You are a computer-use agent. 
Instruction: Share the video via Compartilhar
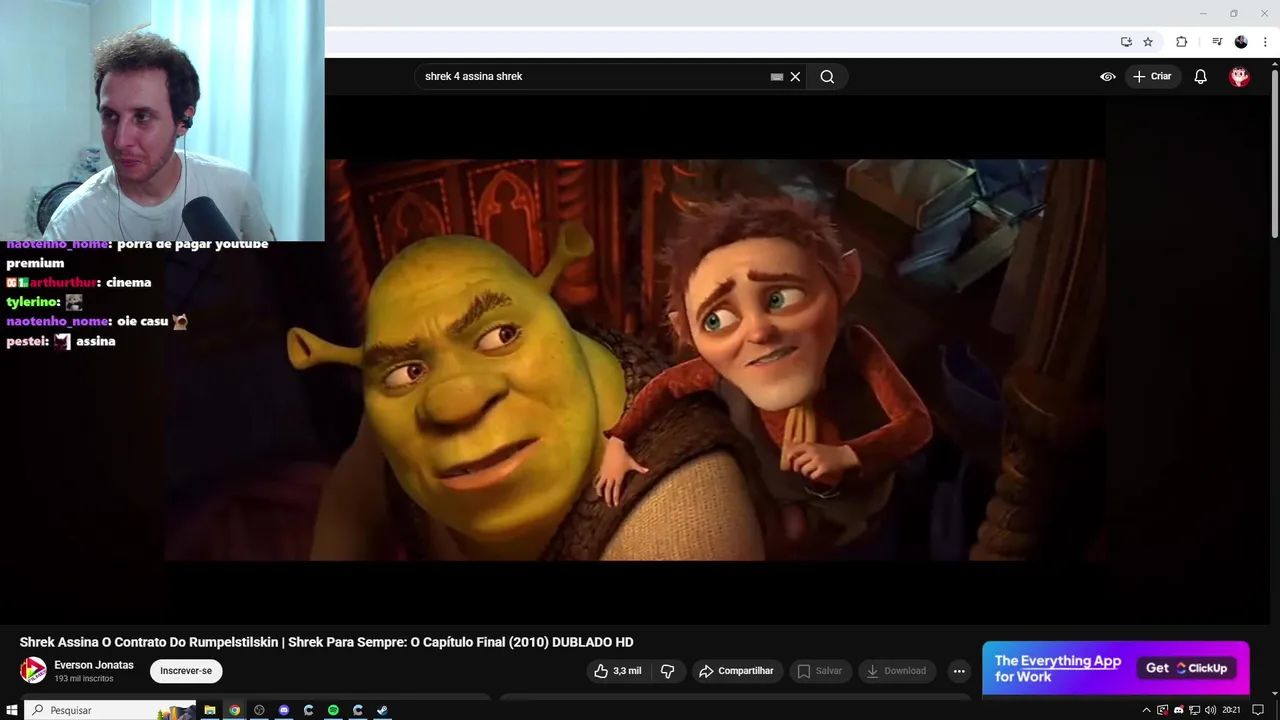(x=736, y=671)
